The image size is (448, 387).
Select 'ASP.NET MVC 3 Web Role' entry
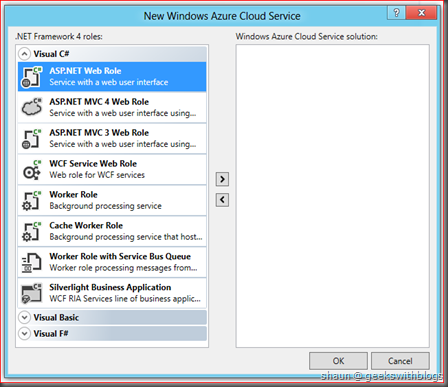(x=112, y=138)
